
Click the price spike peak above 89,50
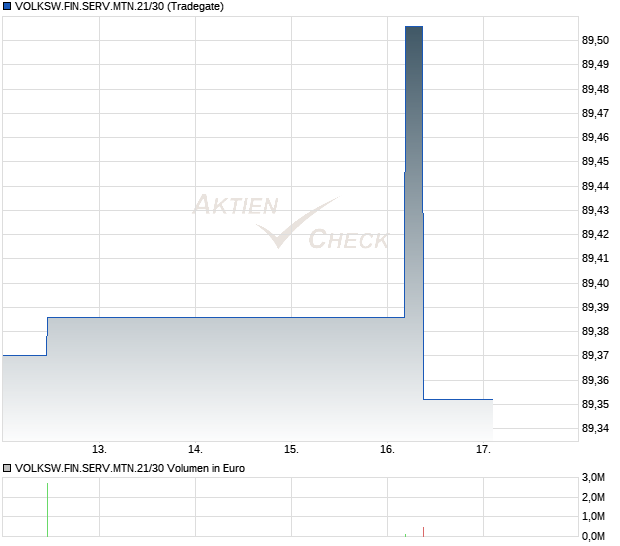pos(414,26)
